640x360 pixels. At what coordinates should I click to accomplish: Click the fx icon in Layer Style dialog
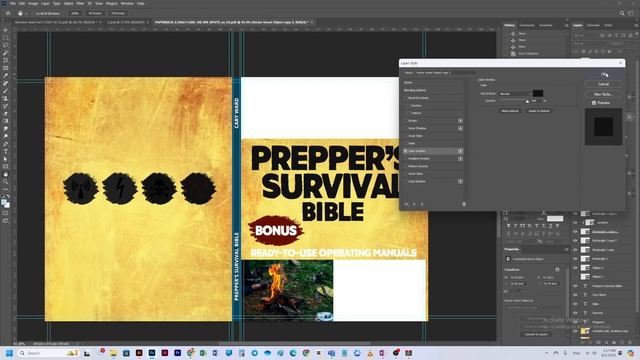[407, 204]
